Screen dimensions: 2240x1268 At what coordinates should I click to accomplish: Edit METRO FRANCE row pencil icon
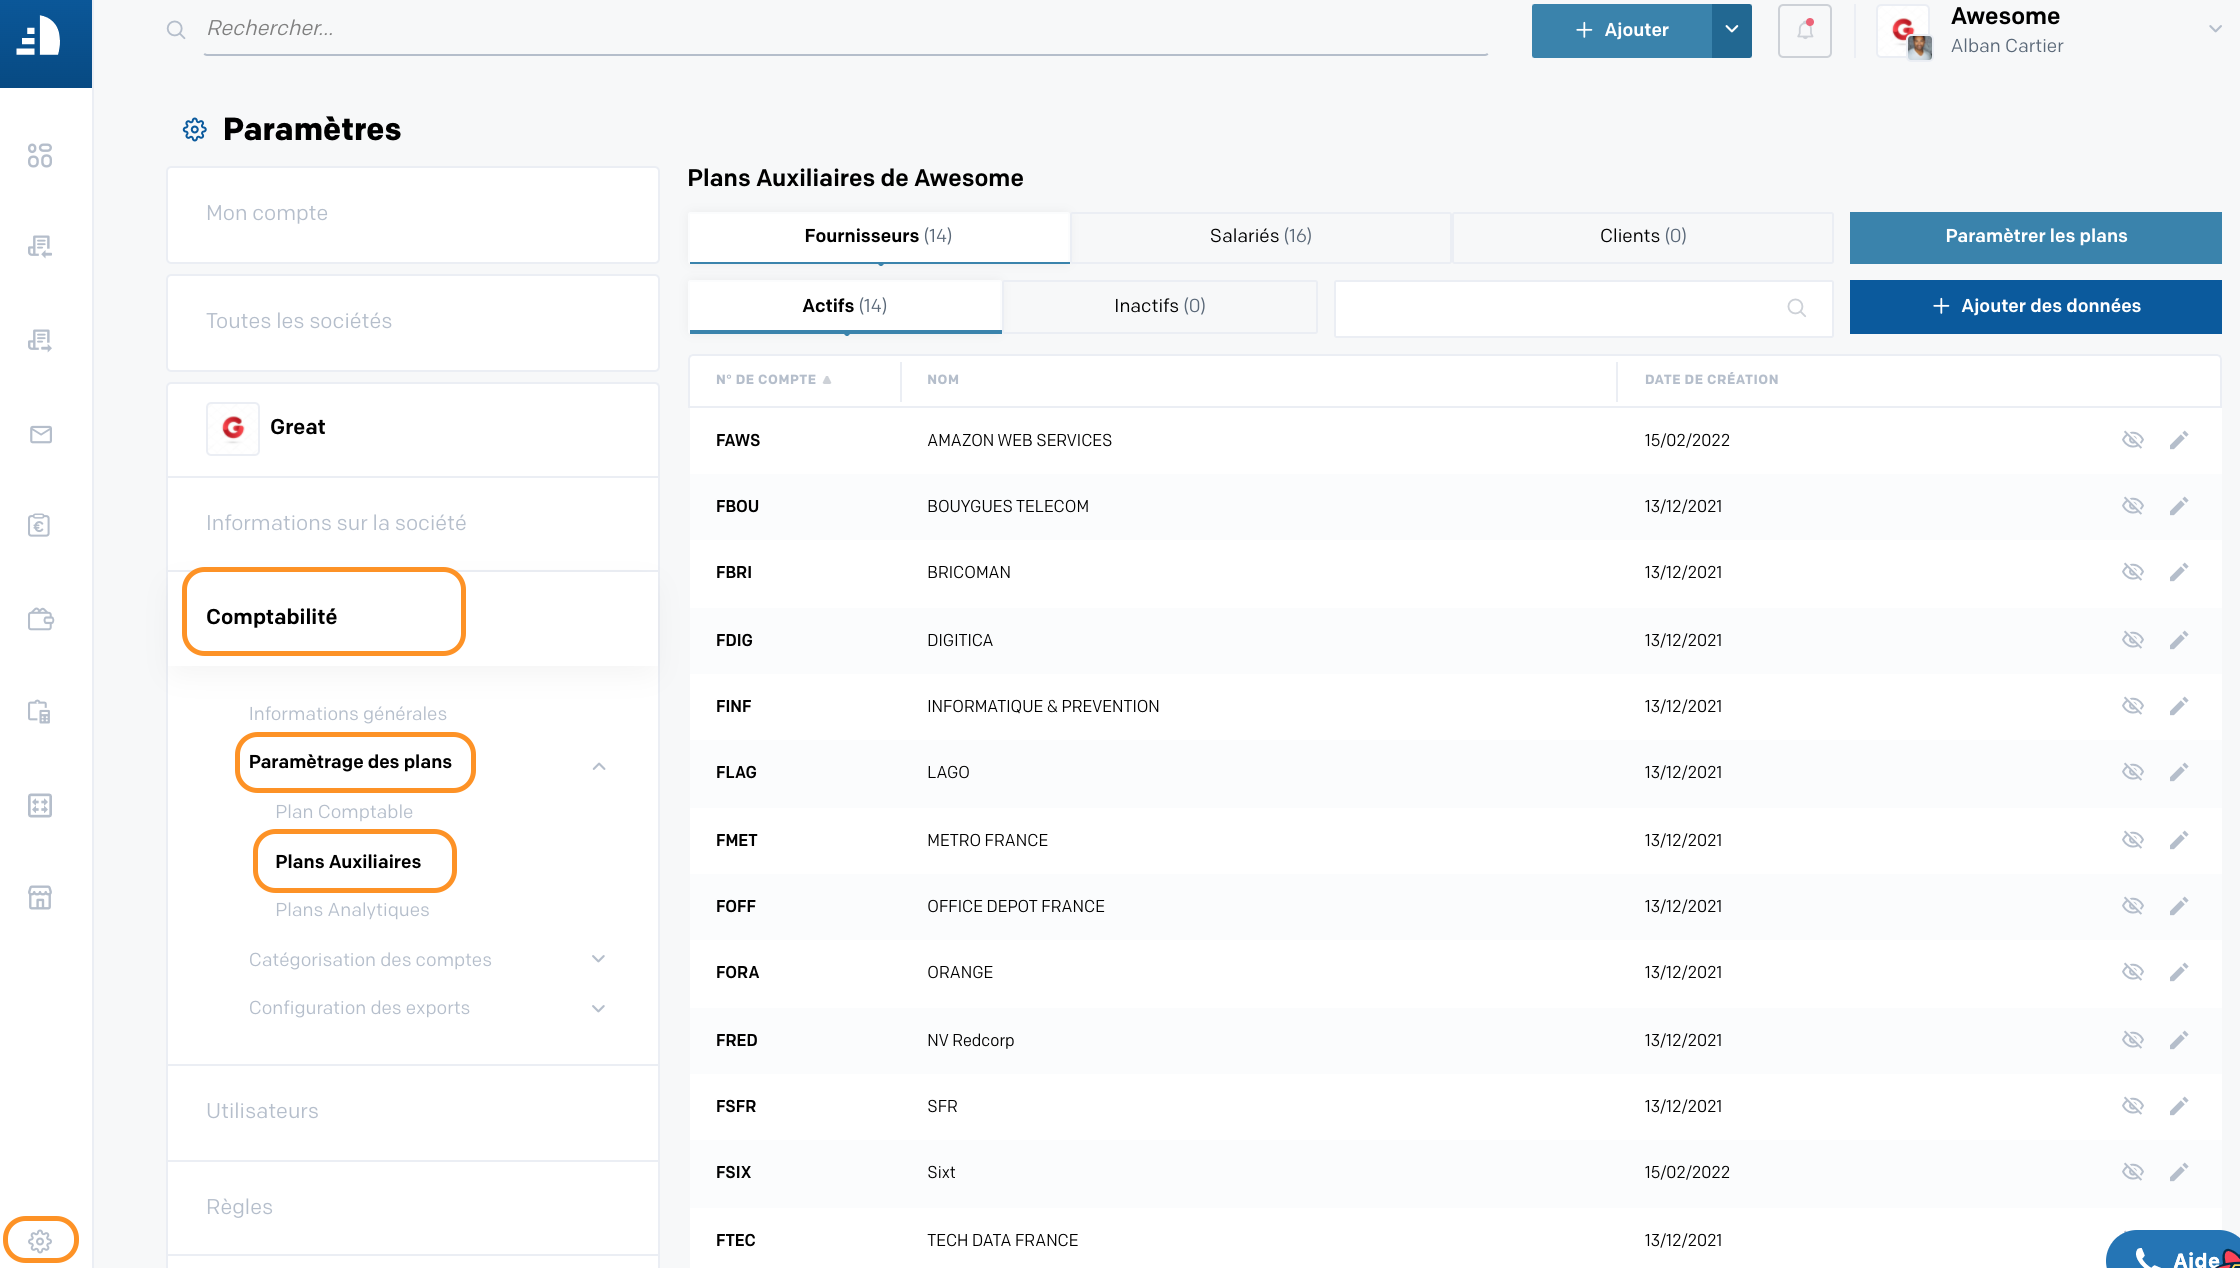2179,840
